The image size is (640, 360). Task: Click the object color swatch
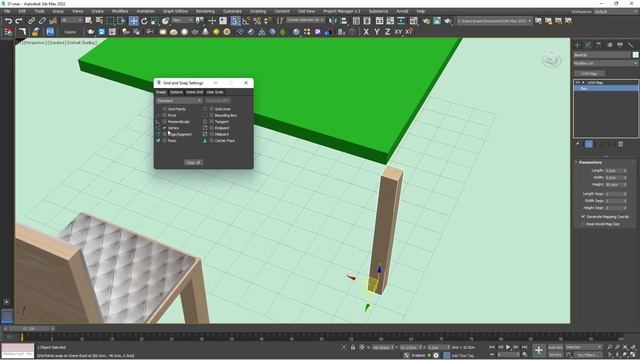point(636,55)
